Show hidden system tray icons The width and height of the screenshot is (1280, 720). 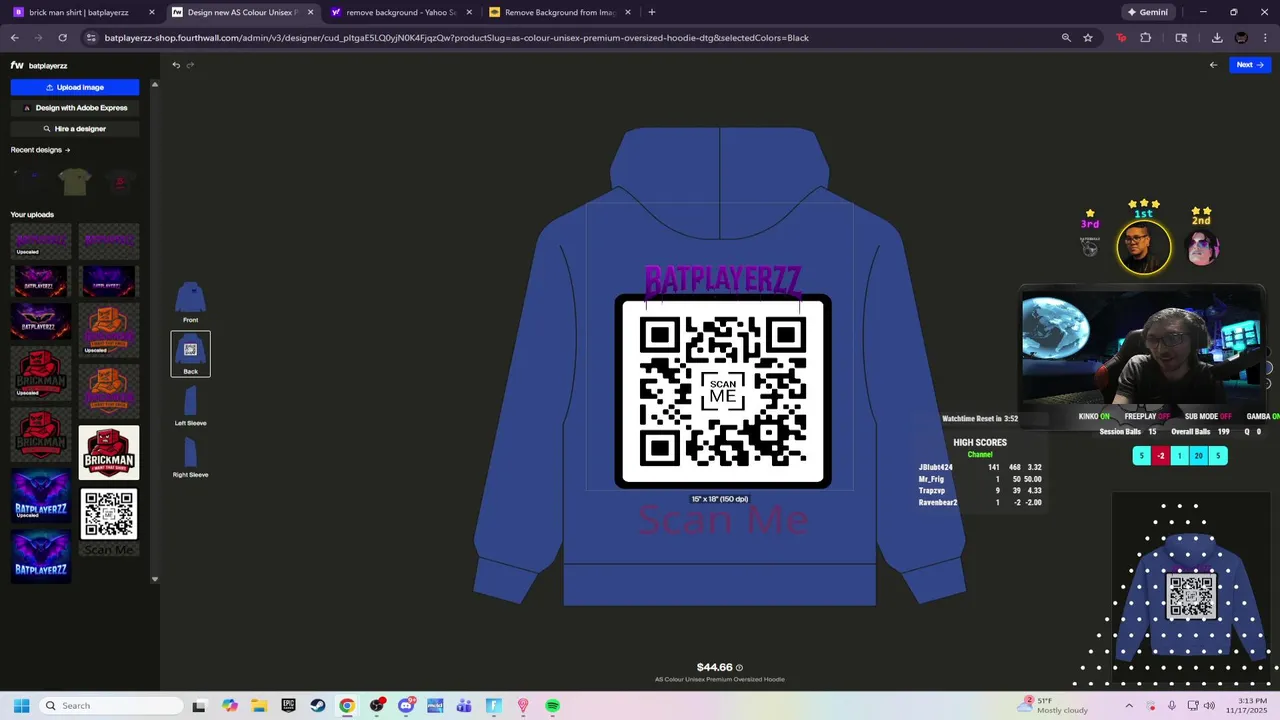[x=1129, y=706]
